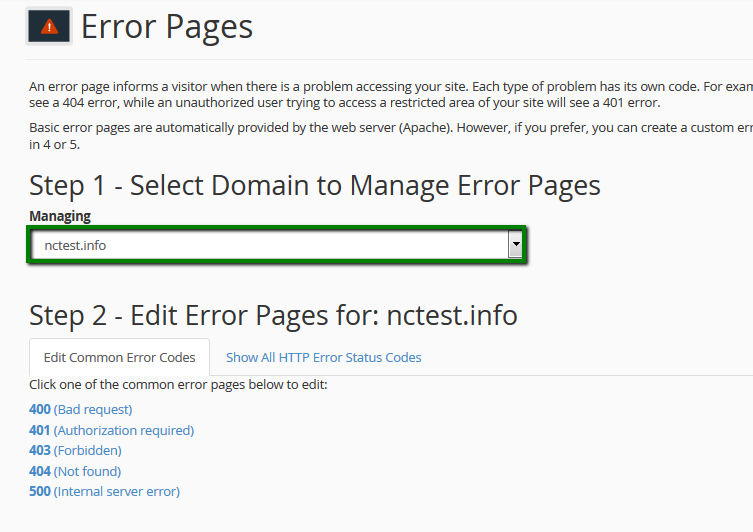Expand the nctest.info selector arrow
The height and width of the screenshot is (532, 753).
515,244
